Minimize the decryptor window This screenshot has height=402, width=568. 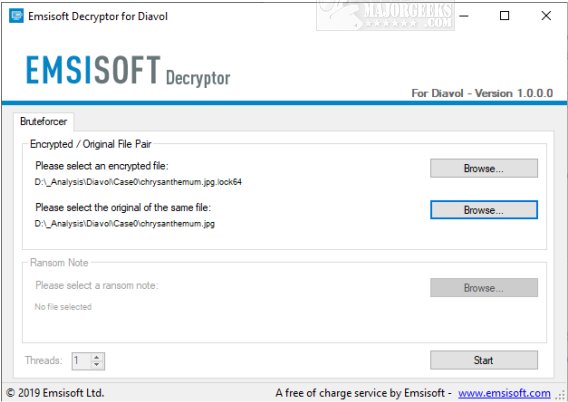tap(464, 16)
